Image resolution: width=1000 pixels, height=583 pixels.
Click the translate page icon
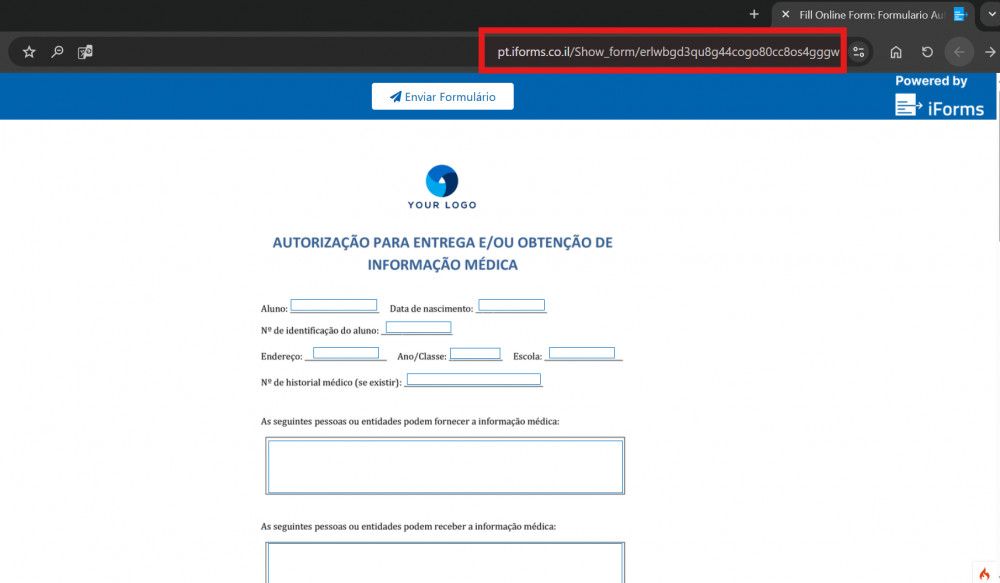coord(85,52)
